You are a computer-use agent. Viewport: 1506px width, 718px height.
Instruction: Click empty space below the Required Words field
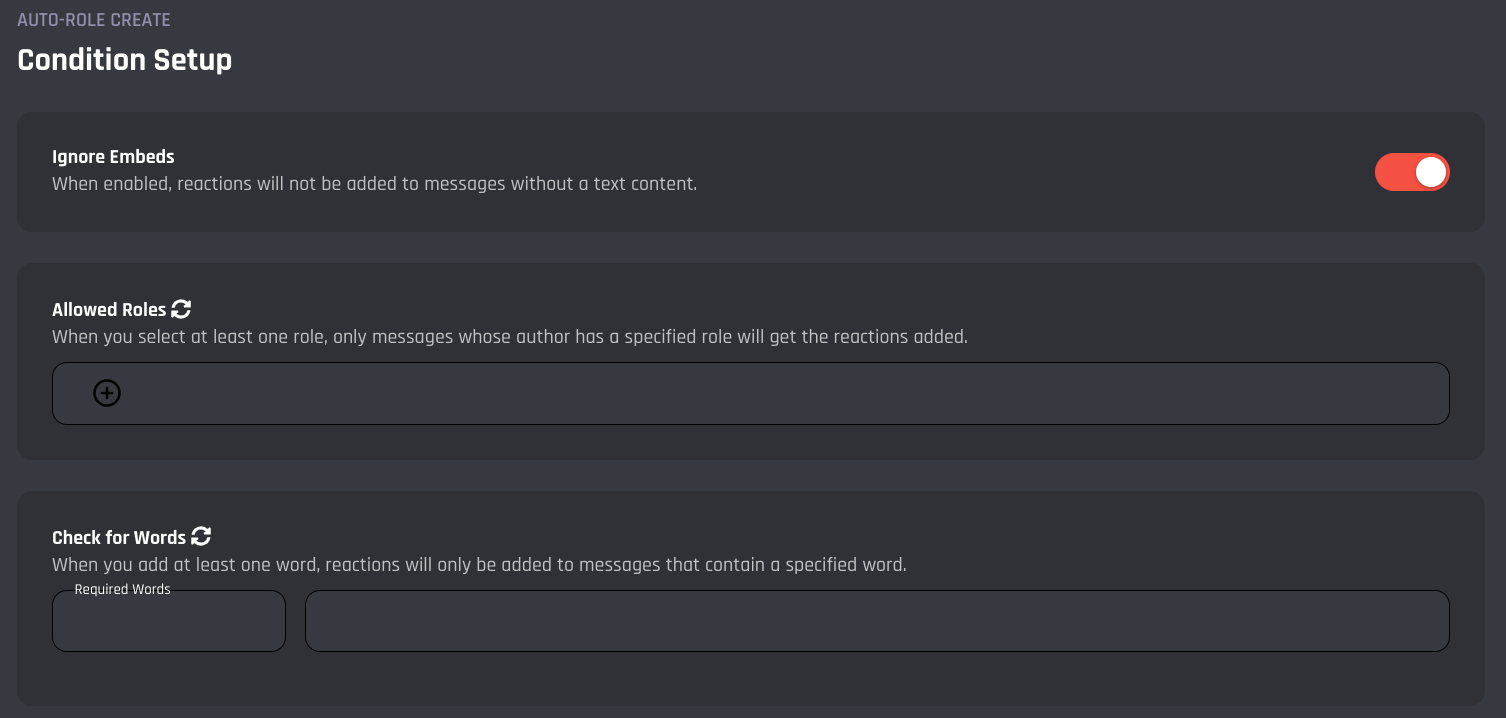[169, 678]
